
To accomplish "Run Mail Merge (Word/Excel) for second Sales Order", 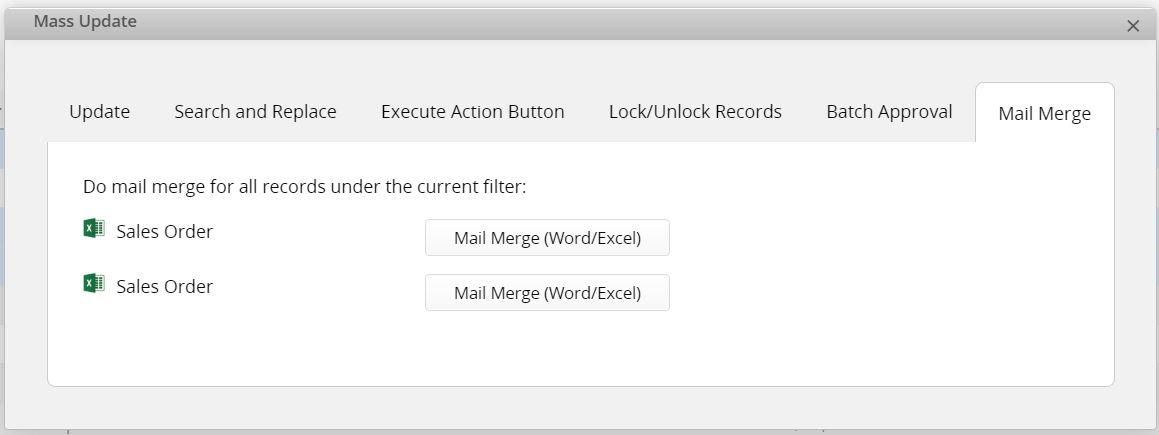I will [547, 292].
